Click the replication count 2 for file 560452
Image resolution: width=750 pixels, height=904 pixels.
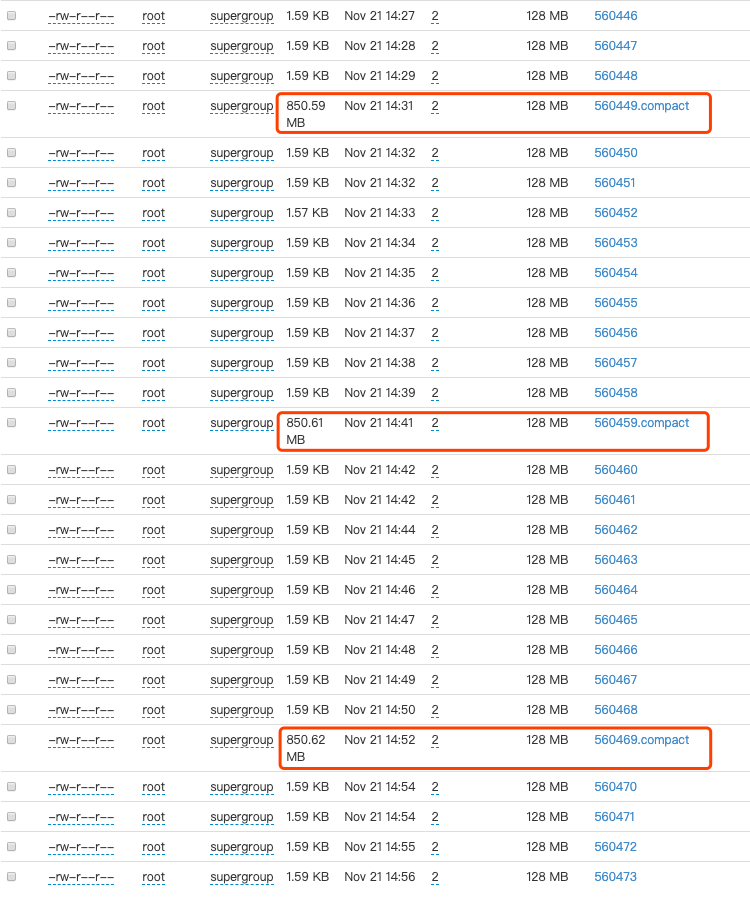click(x=433, y=212)
